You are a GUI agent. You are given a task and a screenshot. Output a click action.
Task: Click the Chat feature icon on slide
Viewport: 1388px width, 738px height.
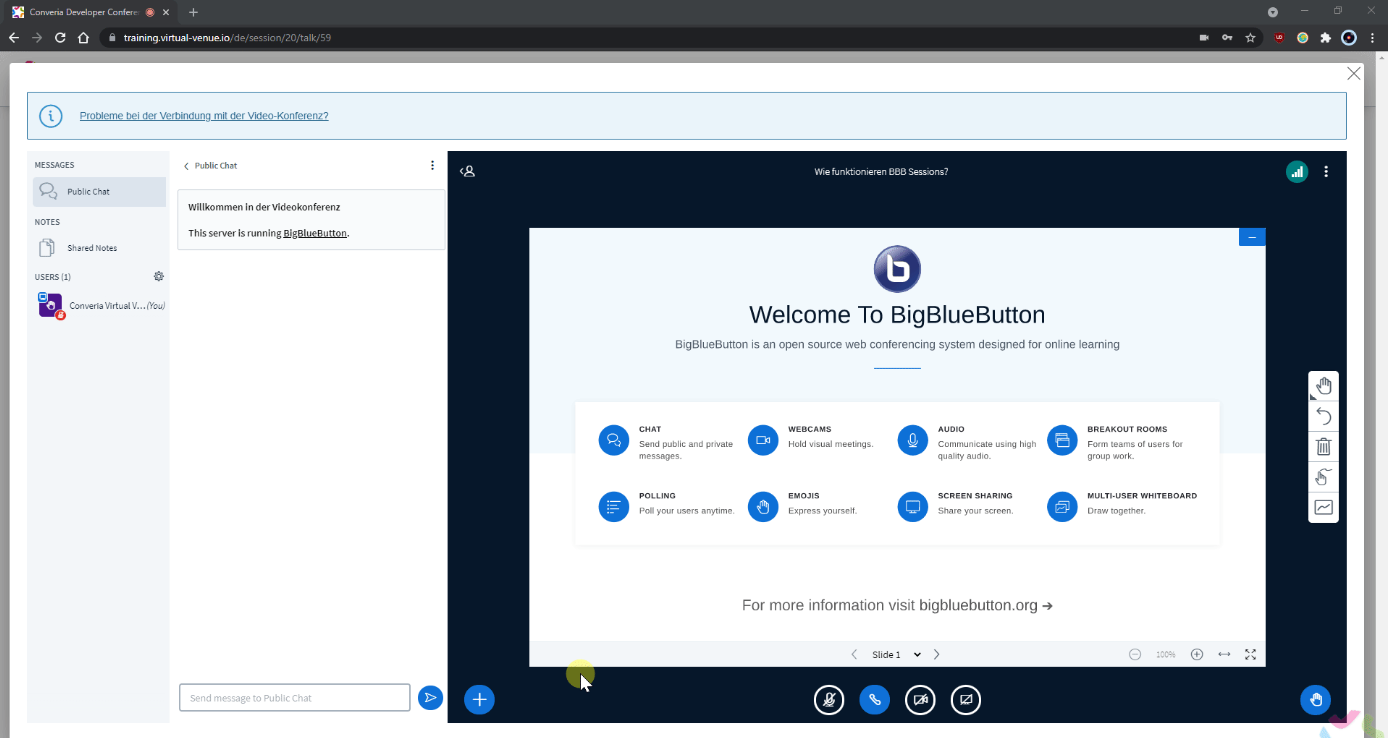614,441
